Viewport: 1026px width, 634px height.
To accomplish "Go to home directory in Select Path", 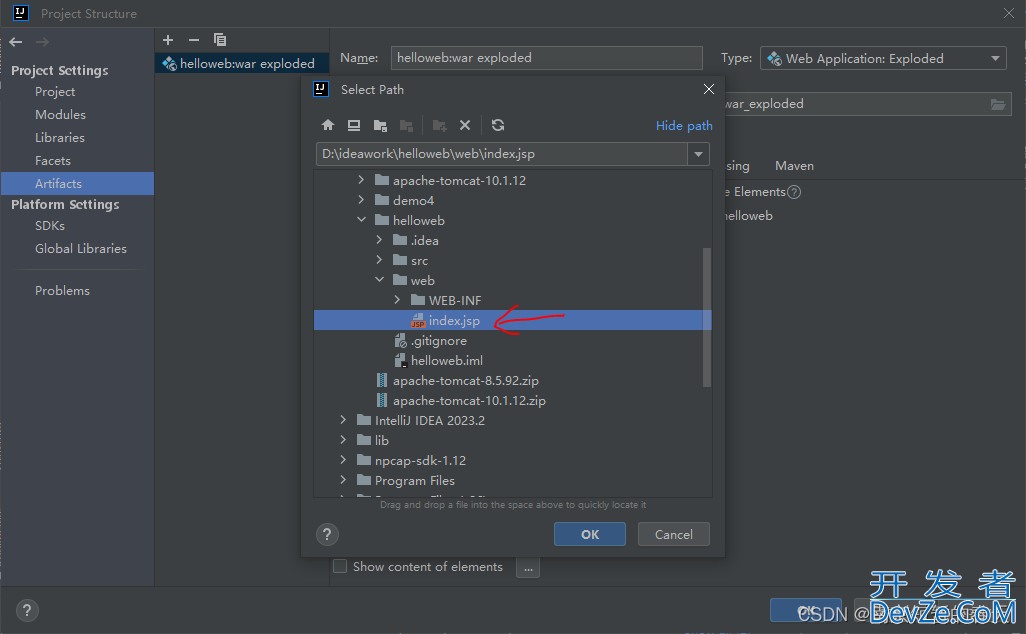I will click(328, 125).
